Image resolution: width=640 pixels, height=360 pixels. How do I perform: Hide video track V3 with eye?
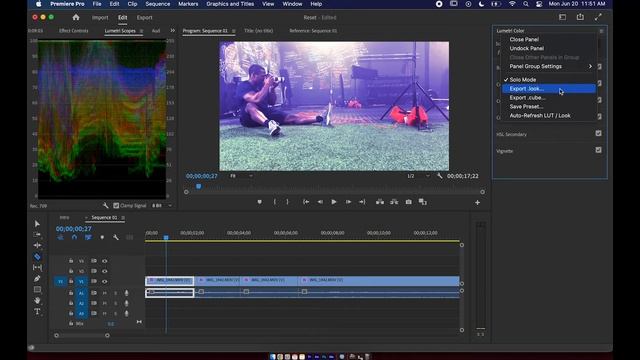point(105,261)
